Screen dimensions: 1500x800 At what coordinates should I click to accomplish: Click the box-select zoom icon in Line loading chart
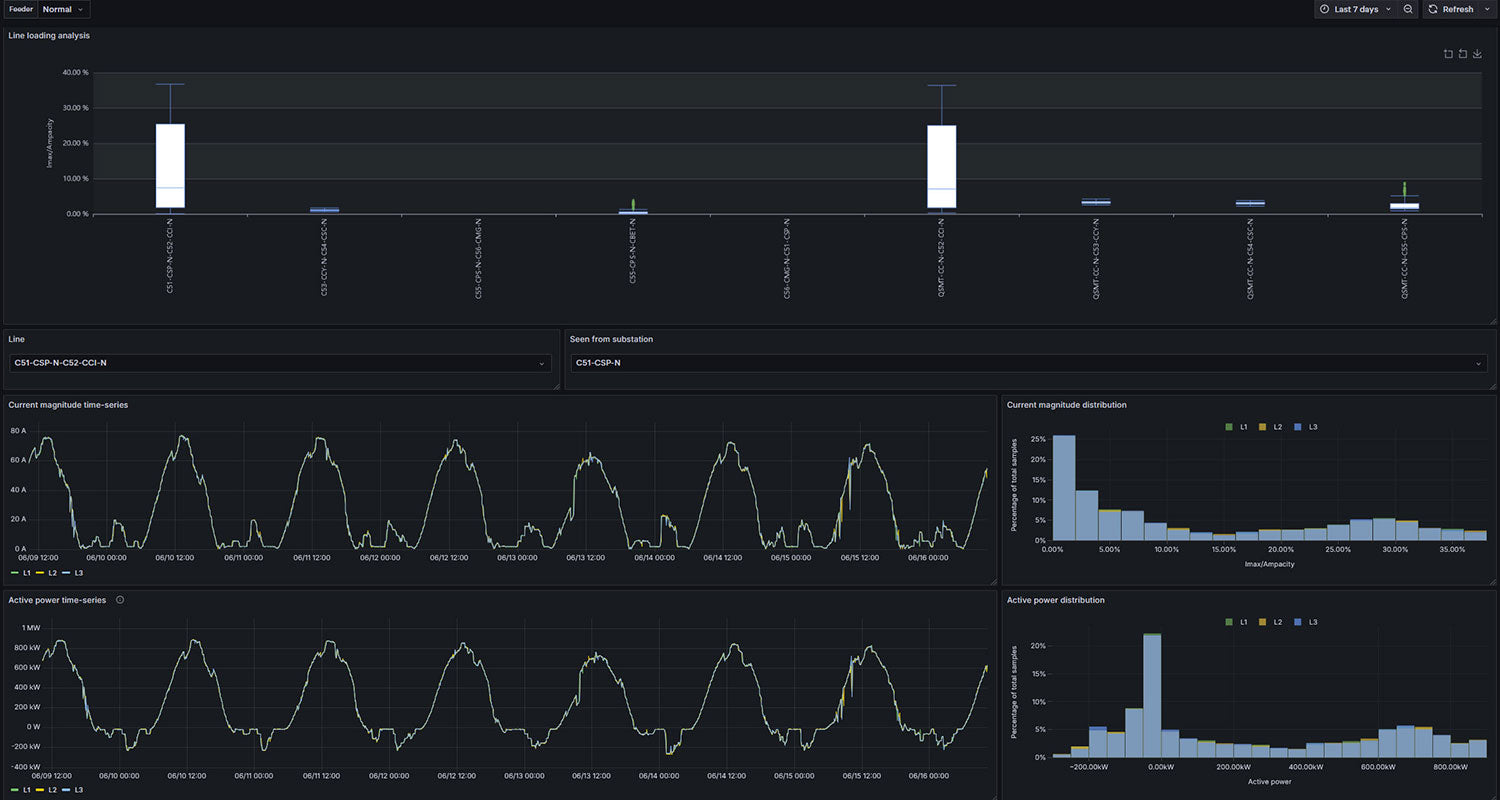pos(1448,54)
